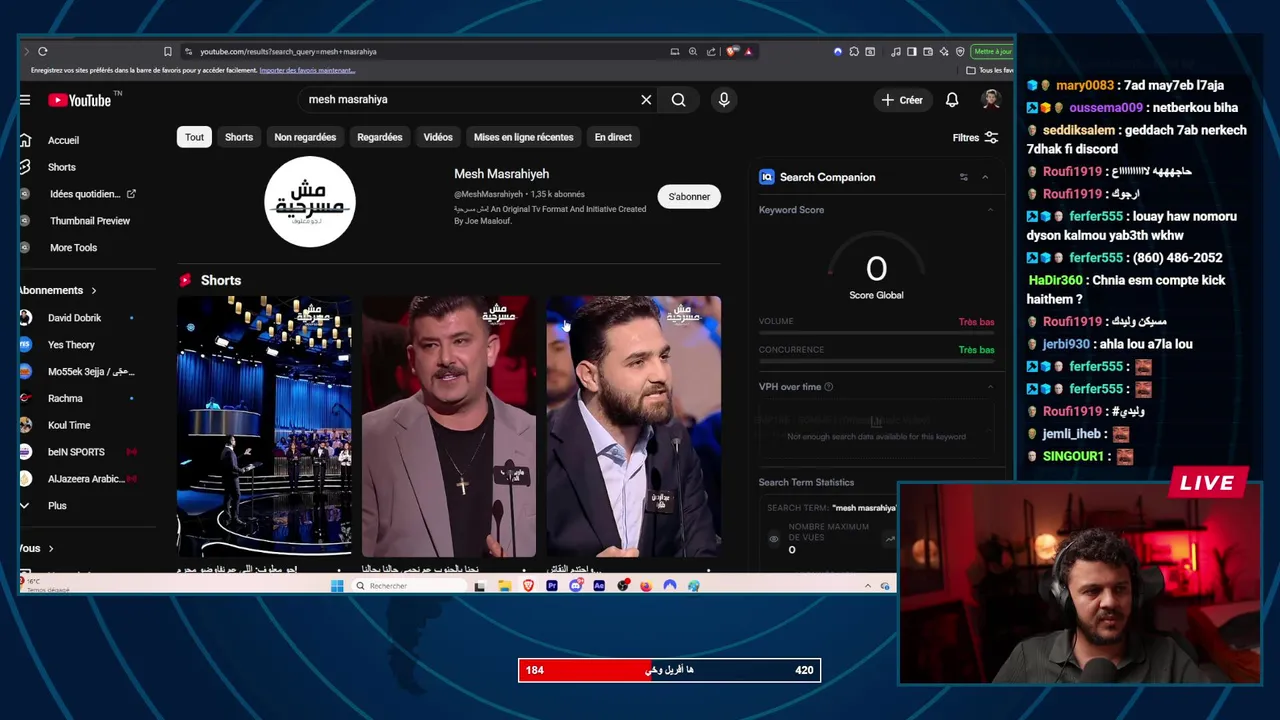Click the Brave Shields lion icon
This screenshot has width=1280, height=720.
733,51
